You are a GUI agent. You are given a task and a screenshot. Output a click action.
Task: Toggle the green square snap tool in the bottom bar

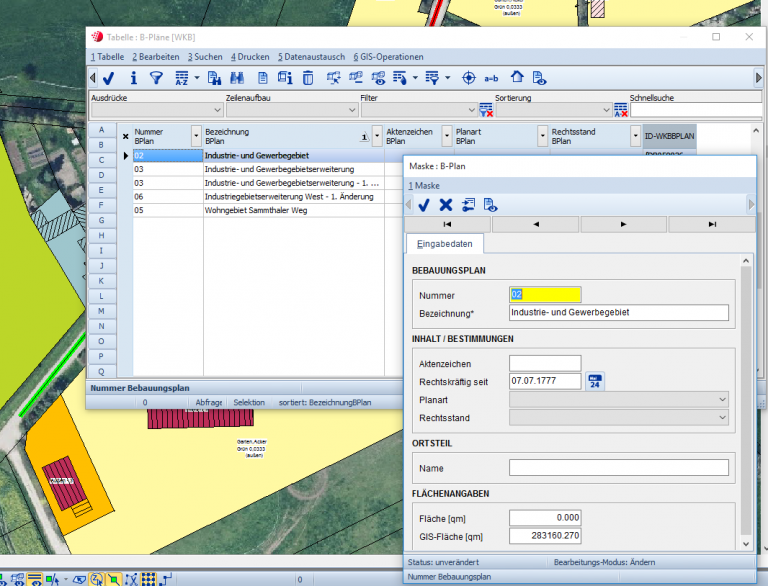[114, 580]
